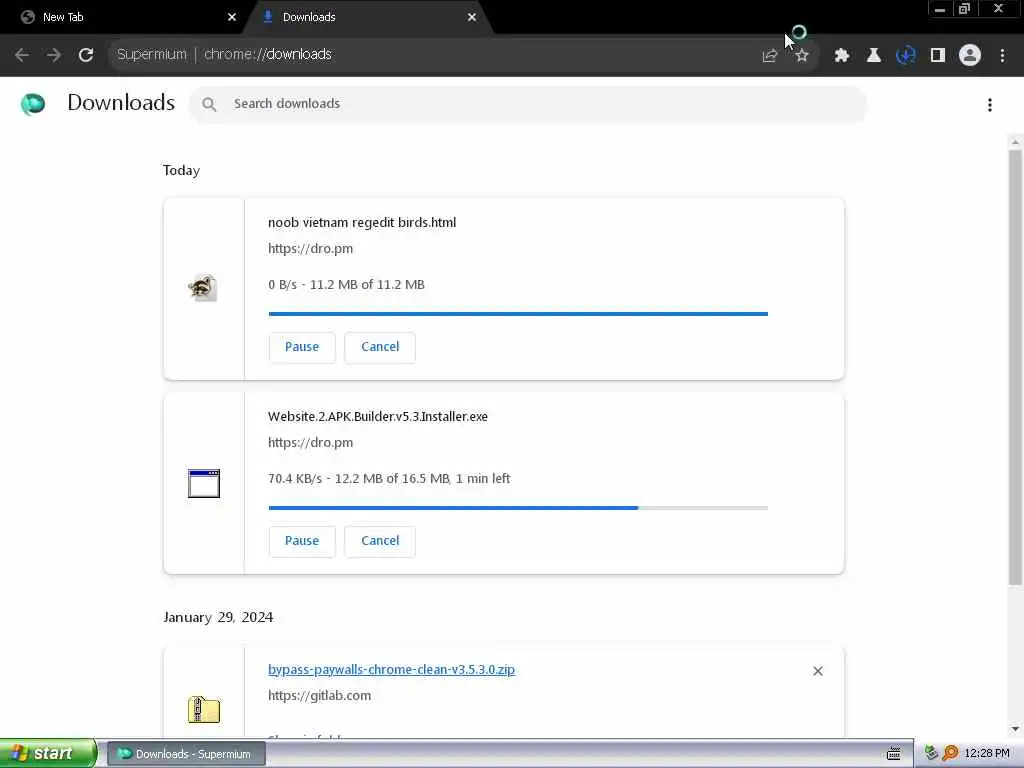
Task: Click the scrollbar down arrow
Action: click(x=1015, y=729)
